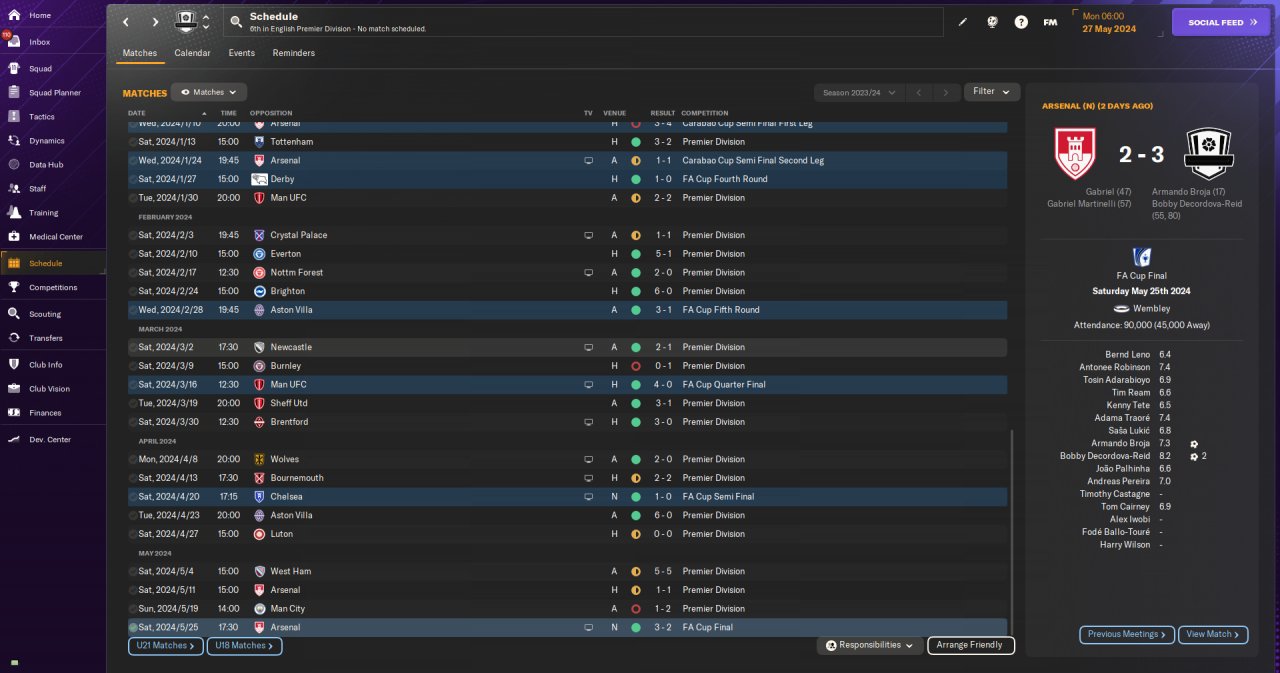
Task: Open Club Vision page
Action: pos(49,389)
